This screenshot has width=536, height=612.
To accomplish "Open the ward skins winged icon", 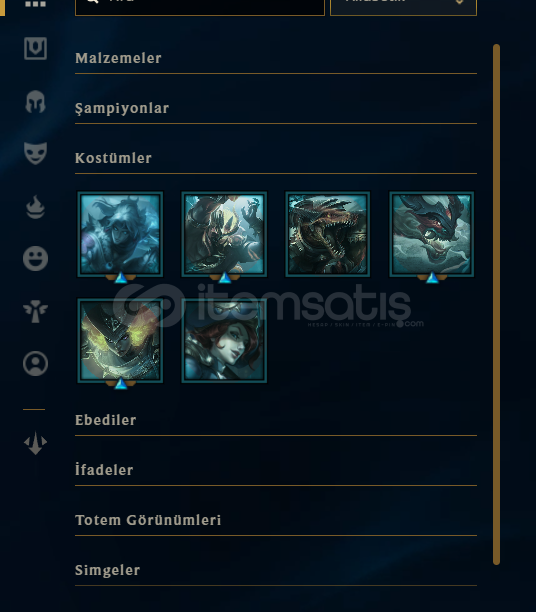I will (36, 311).
